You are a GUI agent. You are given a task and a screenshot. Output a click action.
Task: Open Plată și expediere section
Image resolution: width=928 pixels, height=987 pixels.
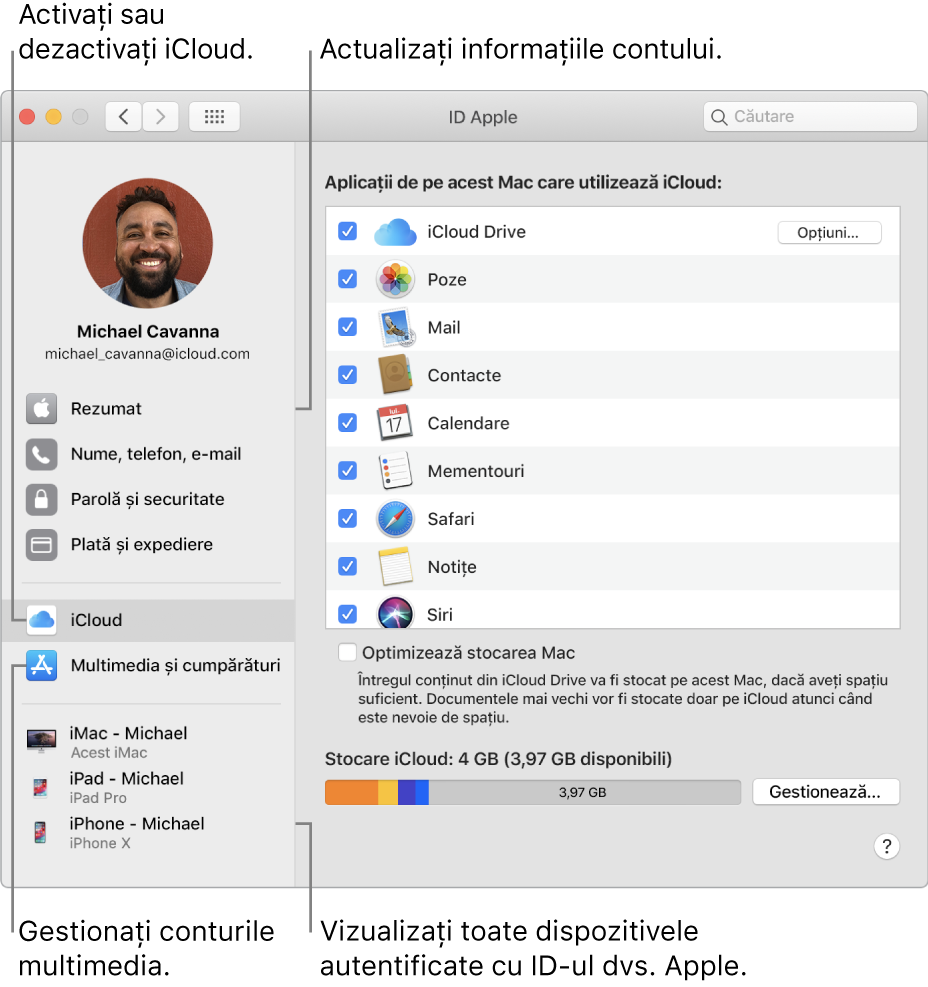[x=149, y=544]
